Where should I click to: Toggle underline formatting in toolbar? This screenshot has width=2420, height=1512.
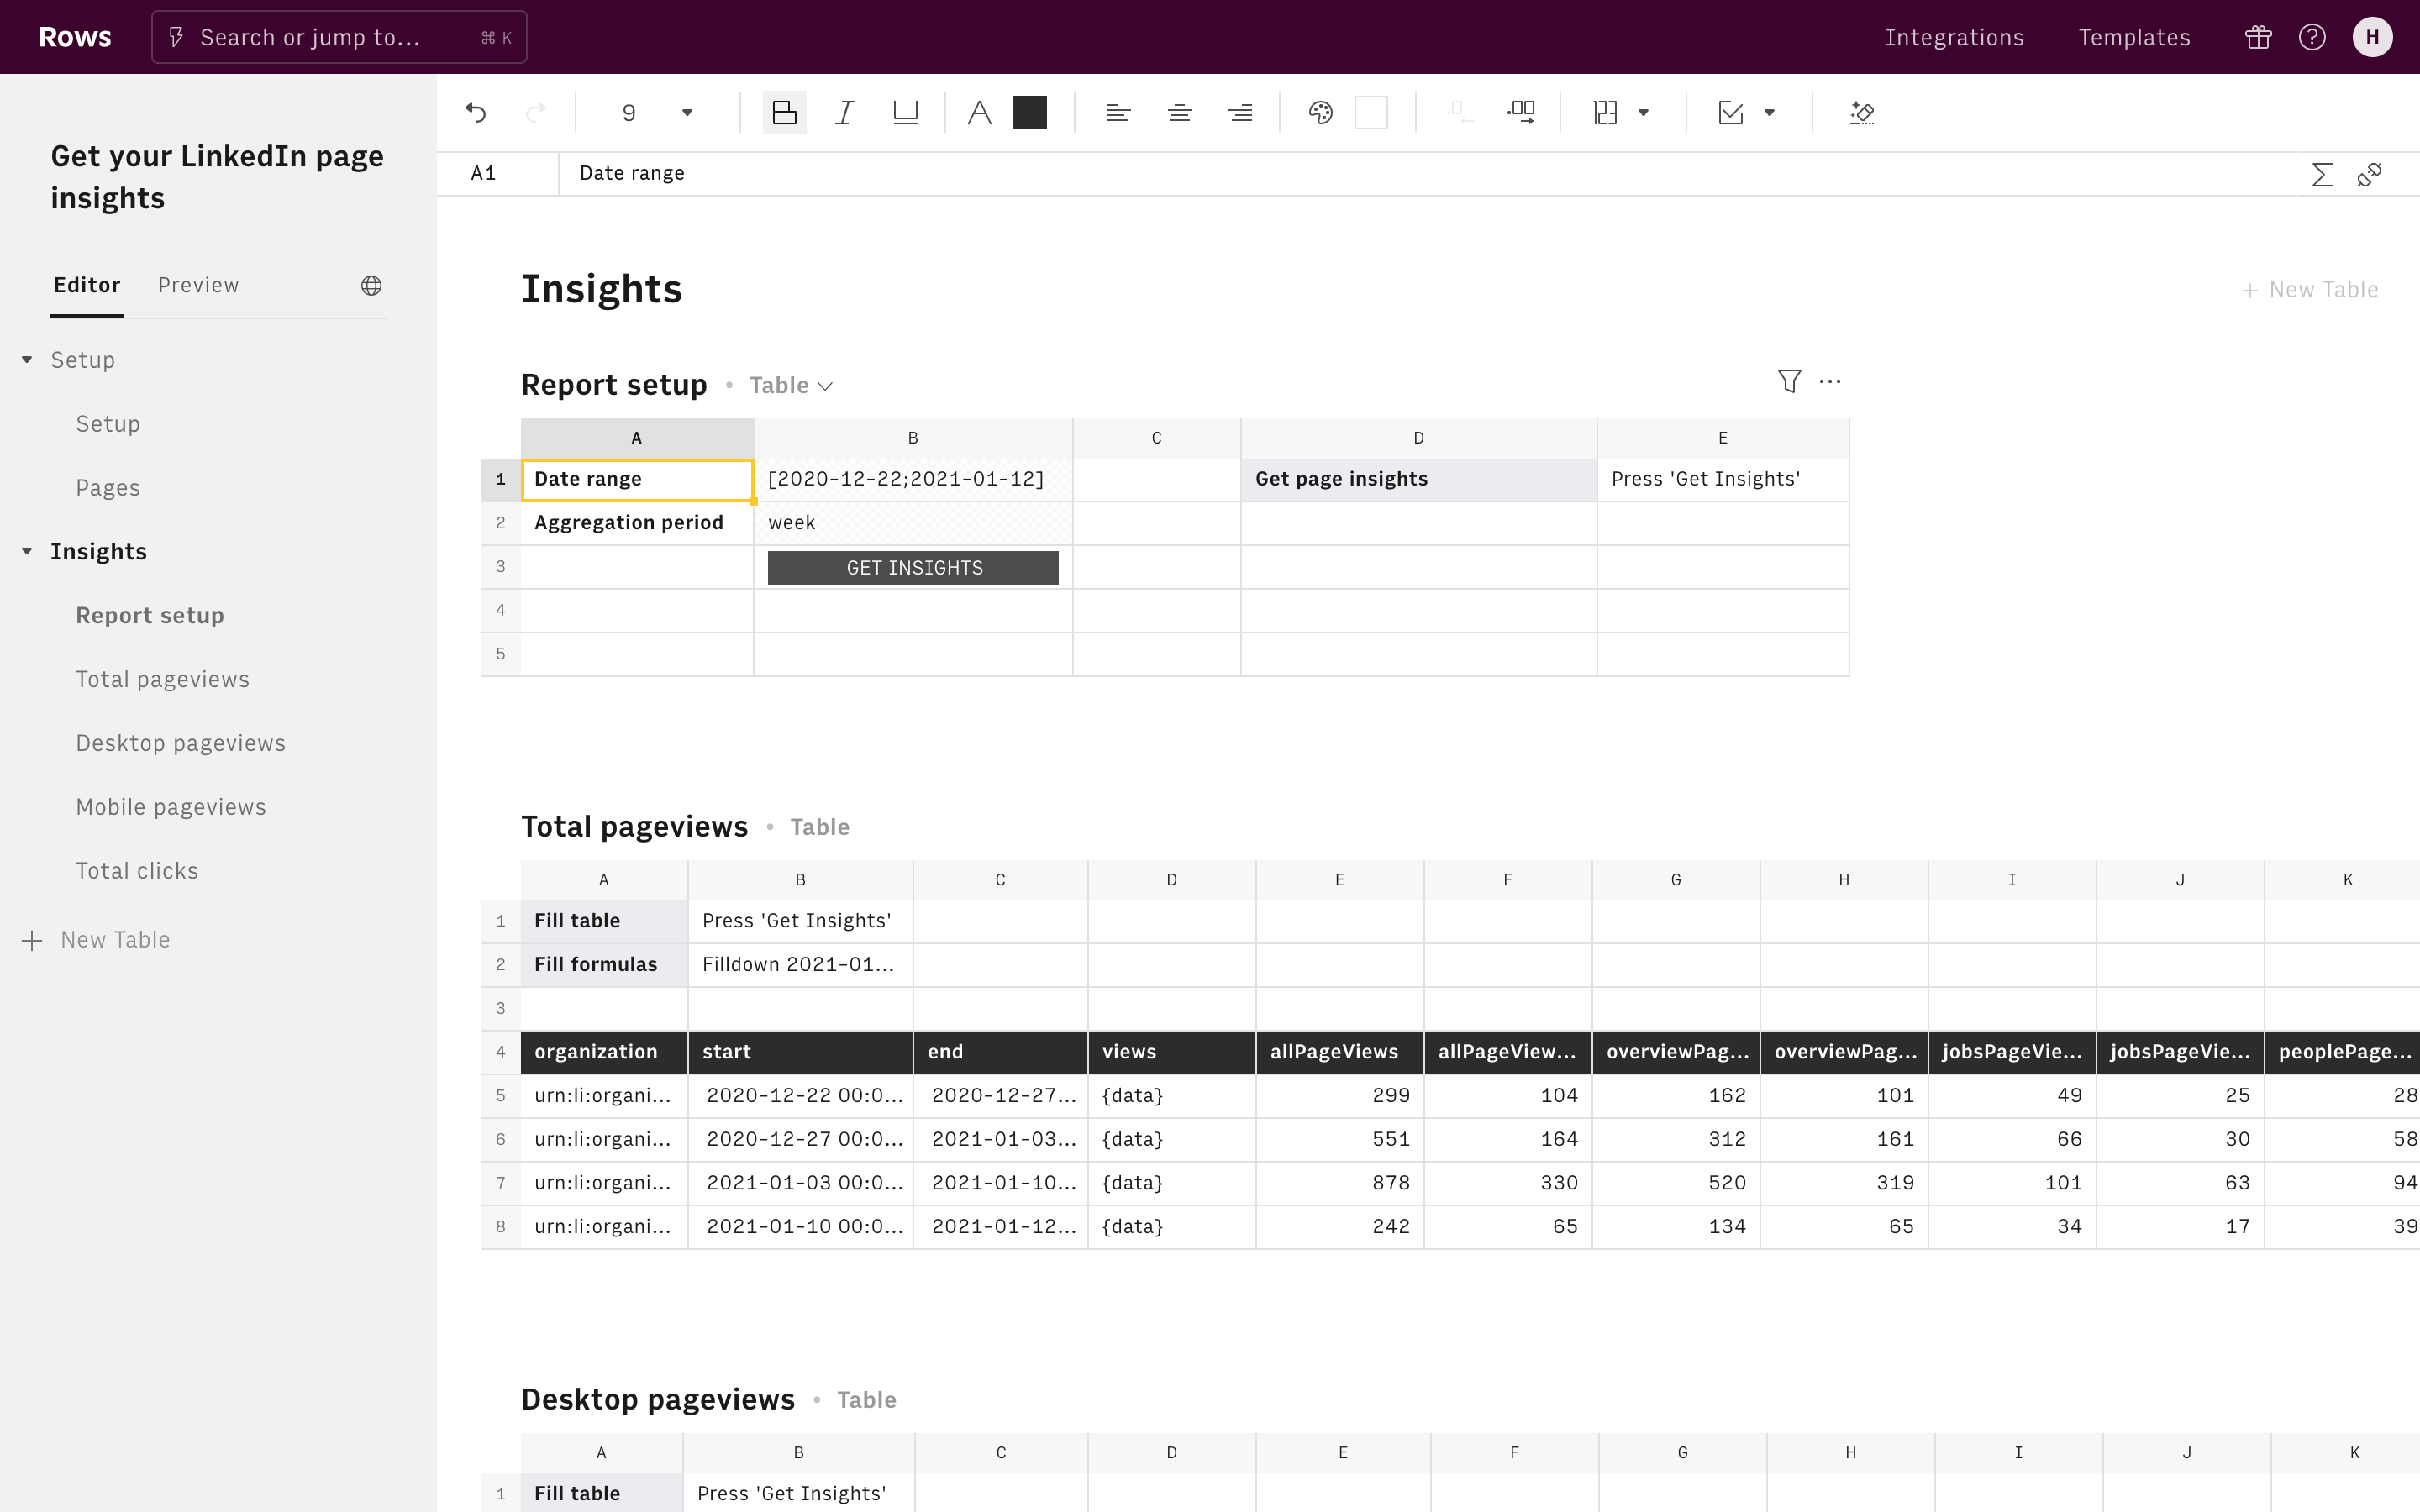[905, 113]
